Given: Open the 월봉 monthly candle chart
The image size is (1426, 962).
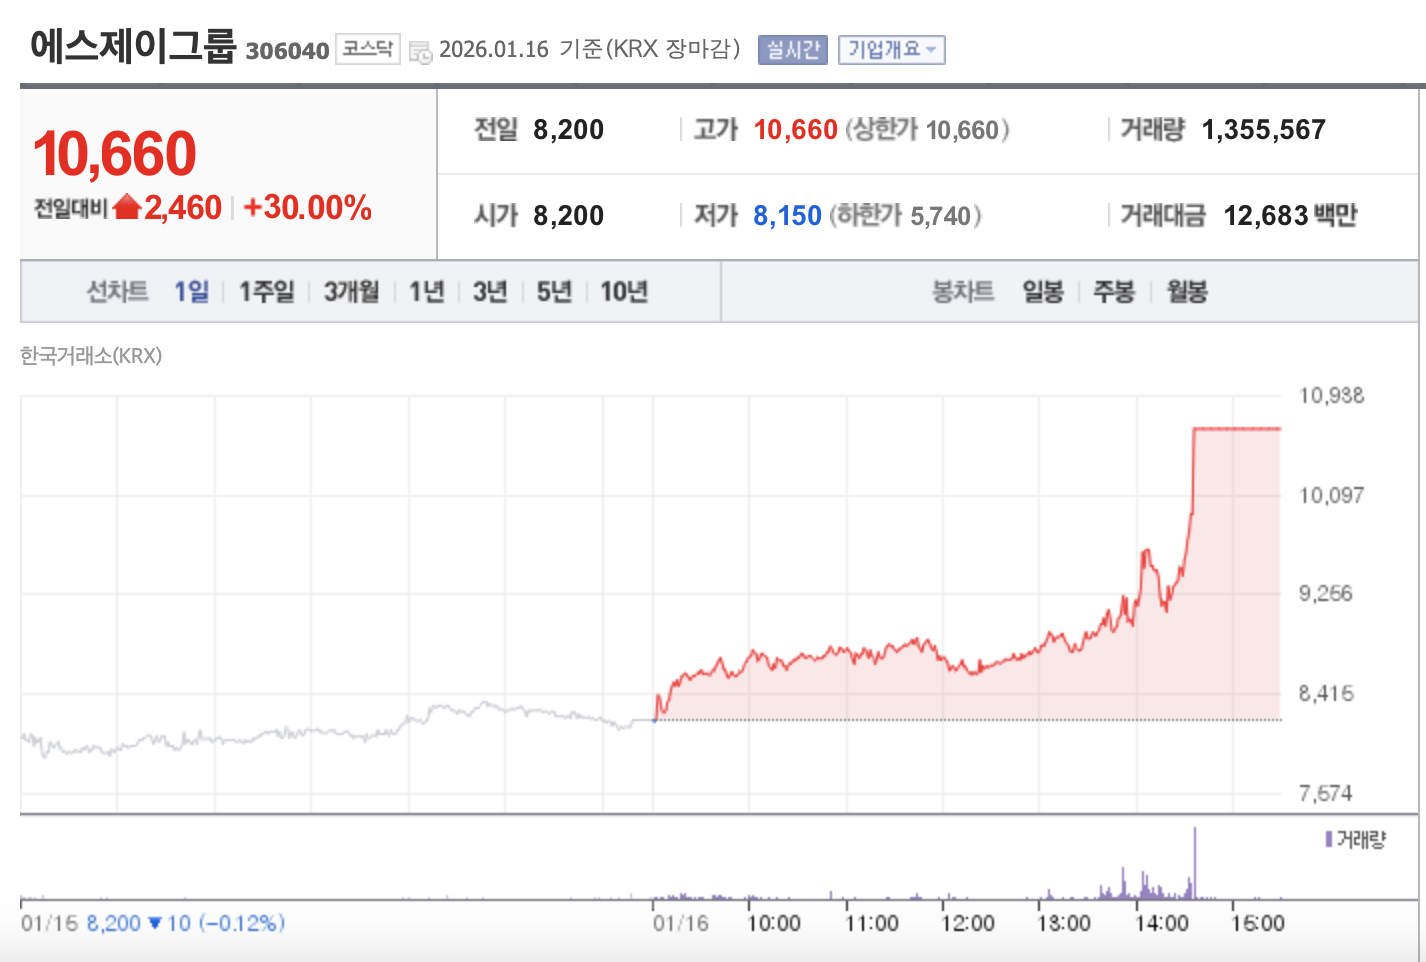Looking at the screenshot, I should (x=1187, y=291).
